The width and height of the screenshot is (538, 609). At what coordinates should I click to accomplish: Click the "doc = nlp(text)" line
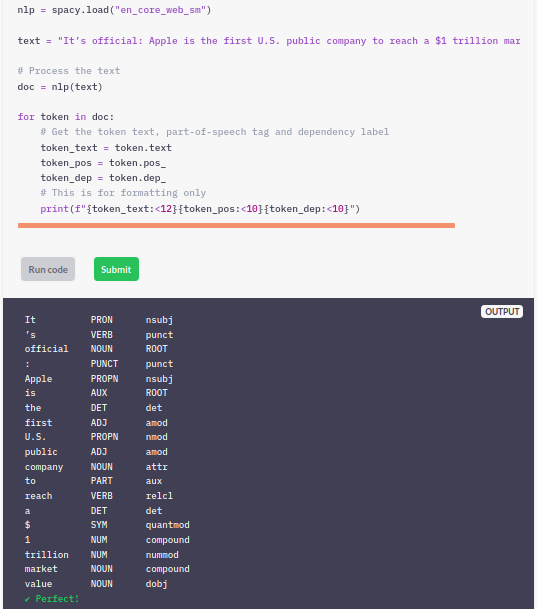point(60,87)
